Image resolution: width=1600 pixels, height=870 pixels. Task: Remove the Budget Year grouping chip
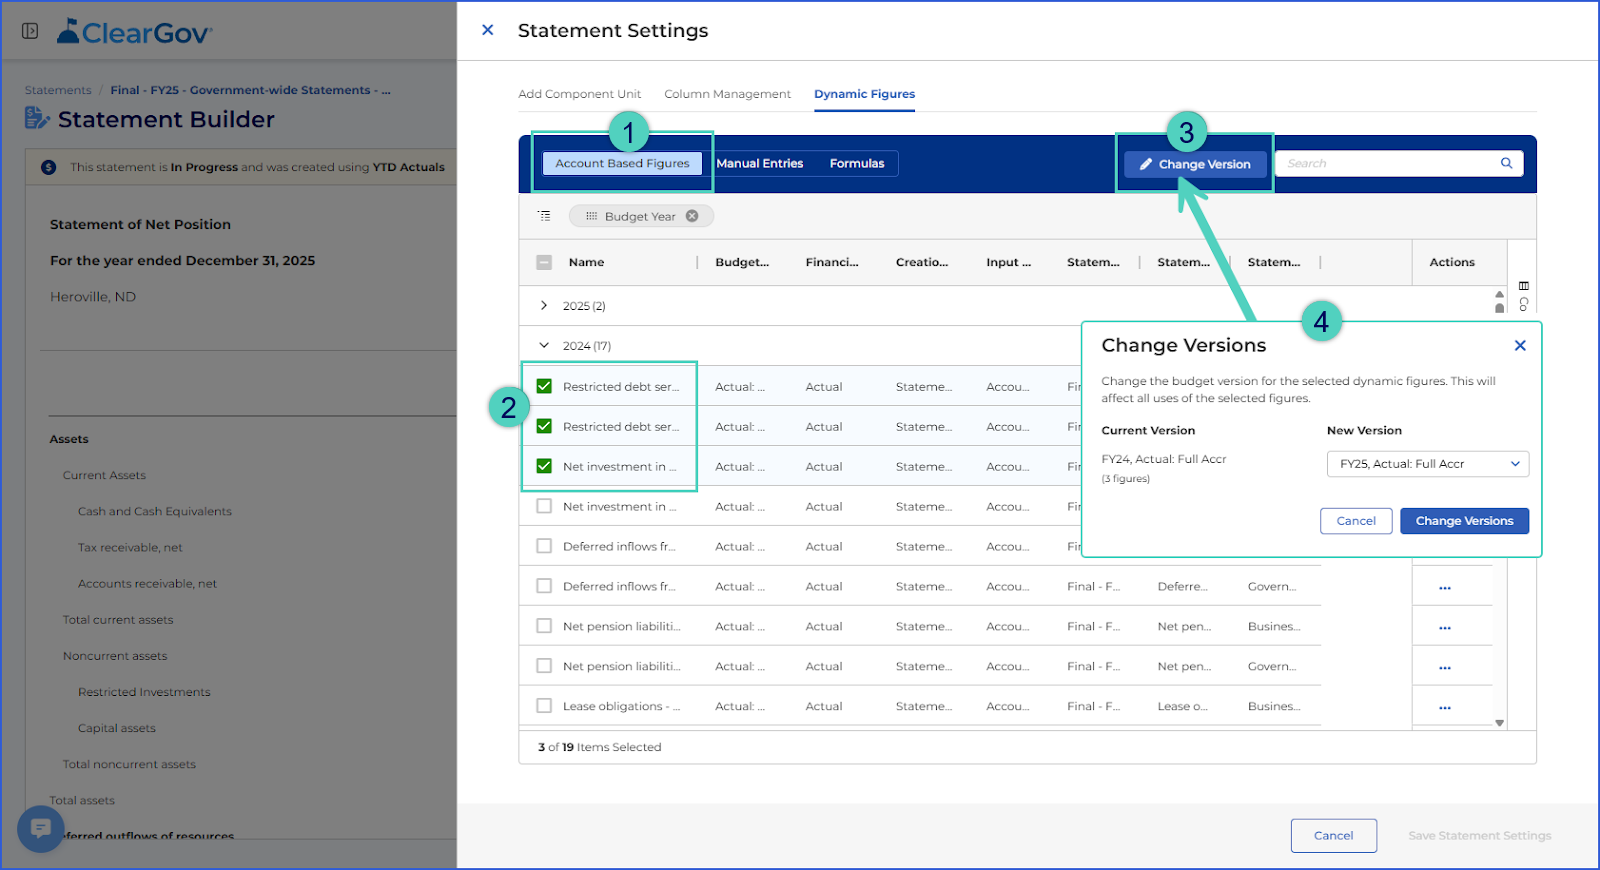coord(692,216)
